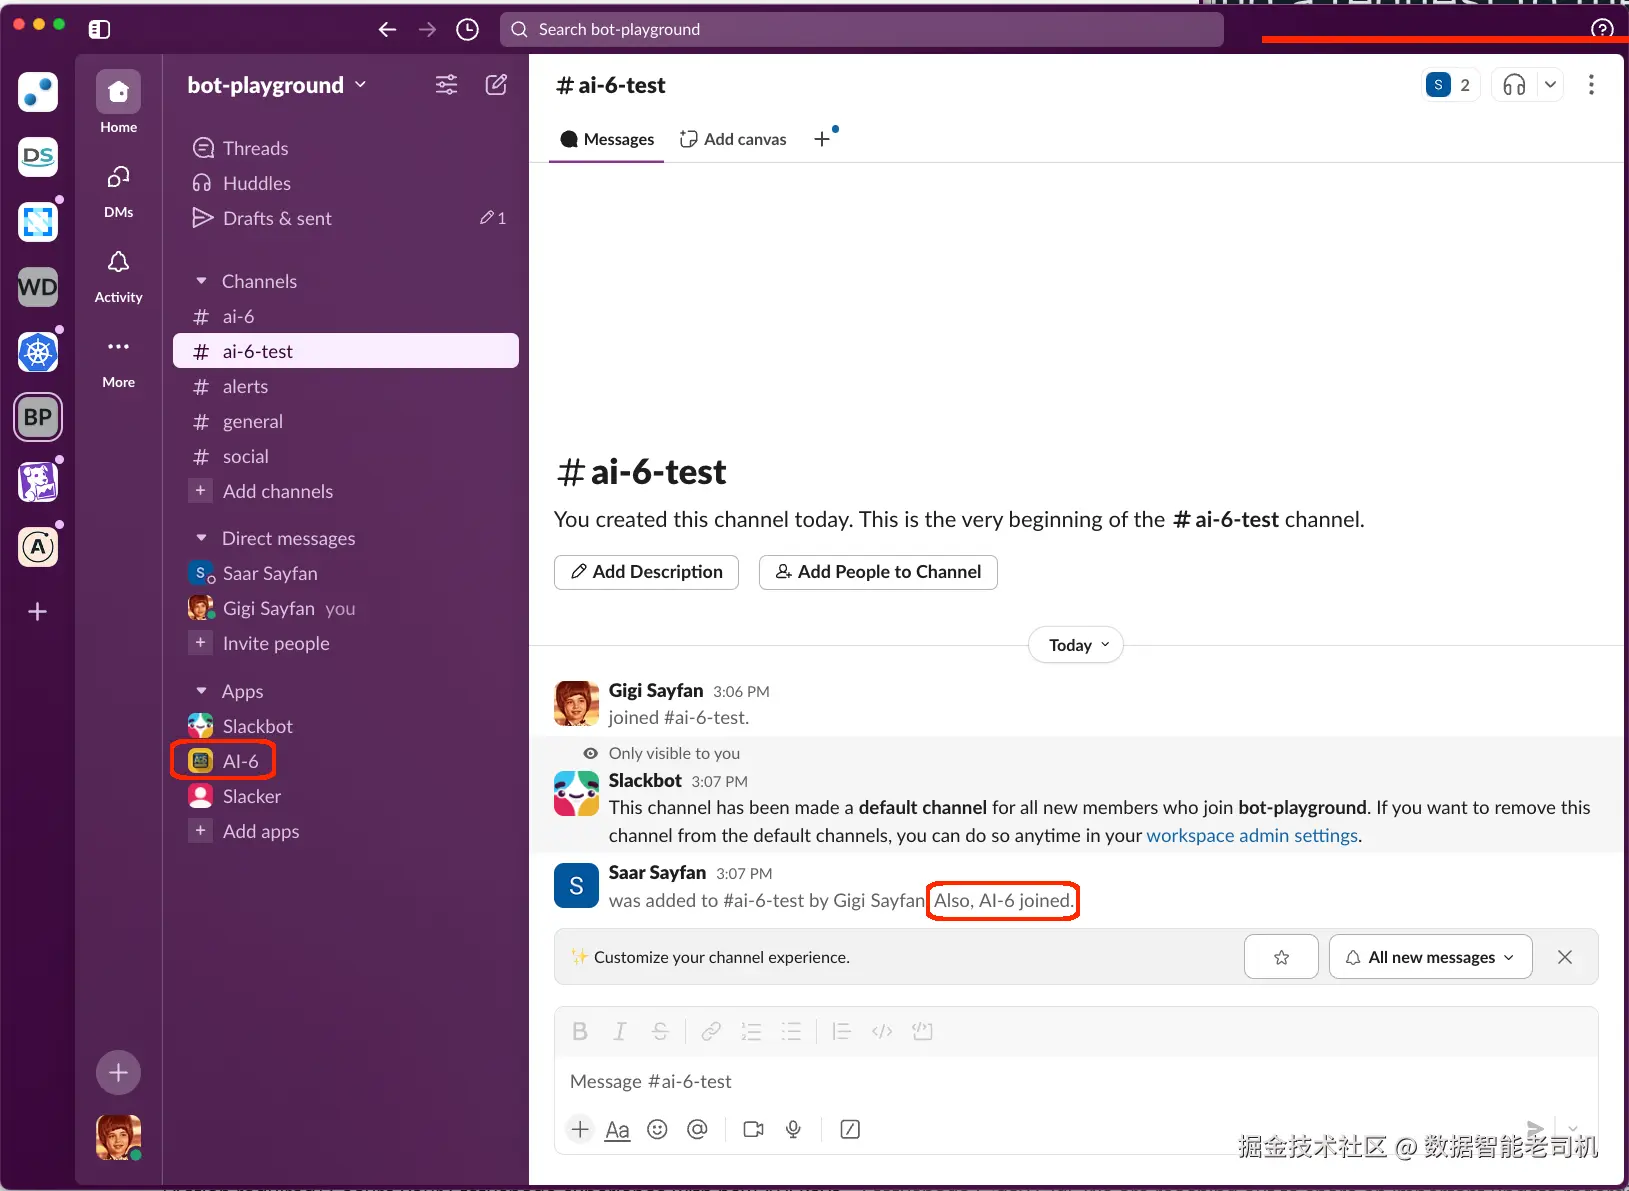Insert an ordered list
Image resolution: width=1629 pixels, height=1191 pixels.
click(751, 1032)
